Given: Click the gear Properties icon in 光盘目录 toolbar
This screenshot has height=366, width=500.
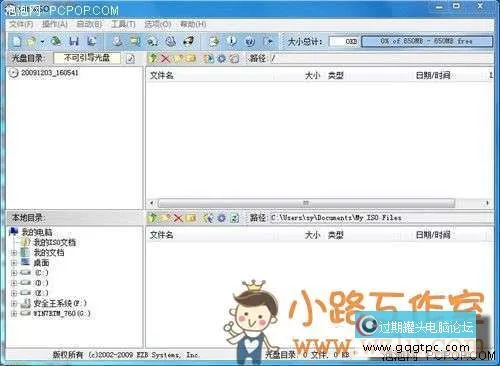Looking at the screenshot, I should [221, 59].
